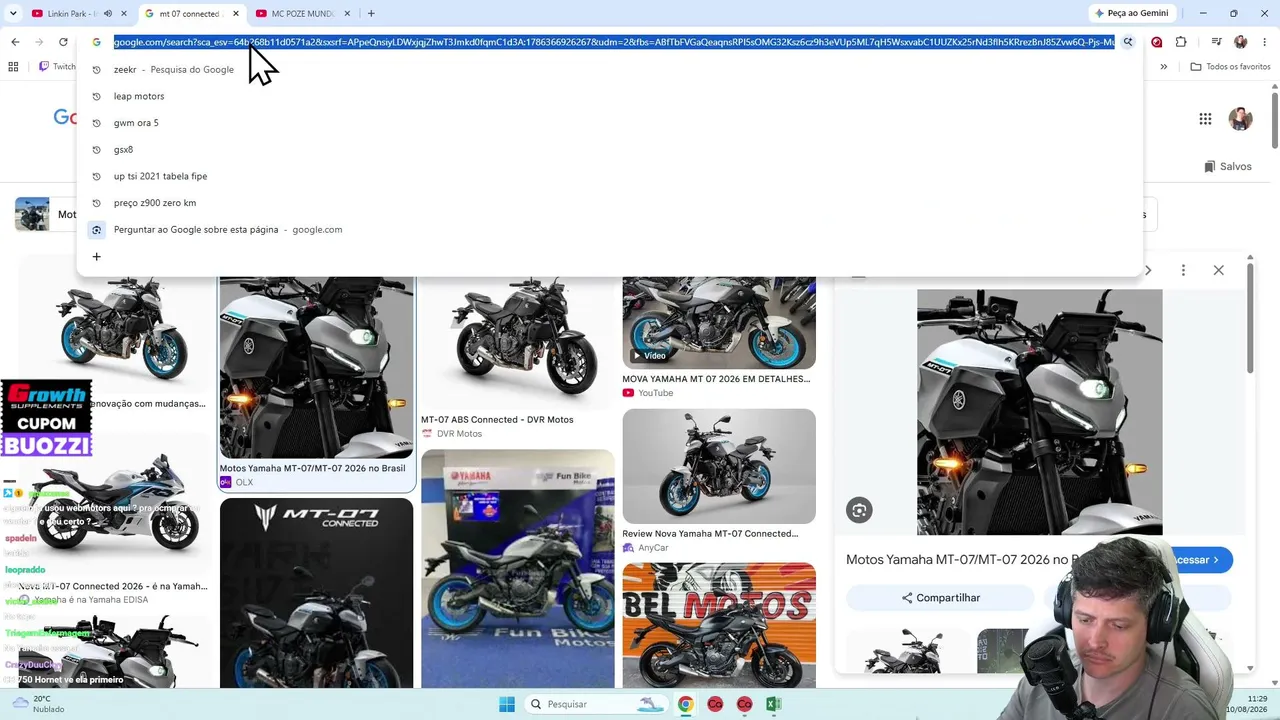Click the Peça ao Gemini button
The image size is (1280, 720).
(x=1131, y=13)
